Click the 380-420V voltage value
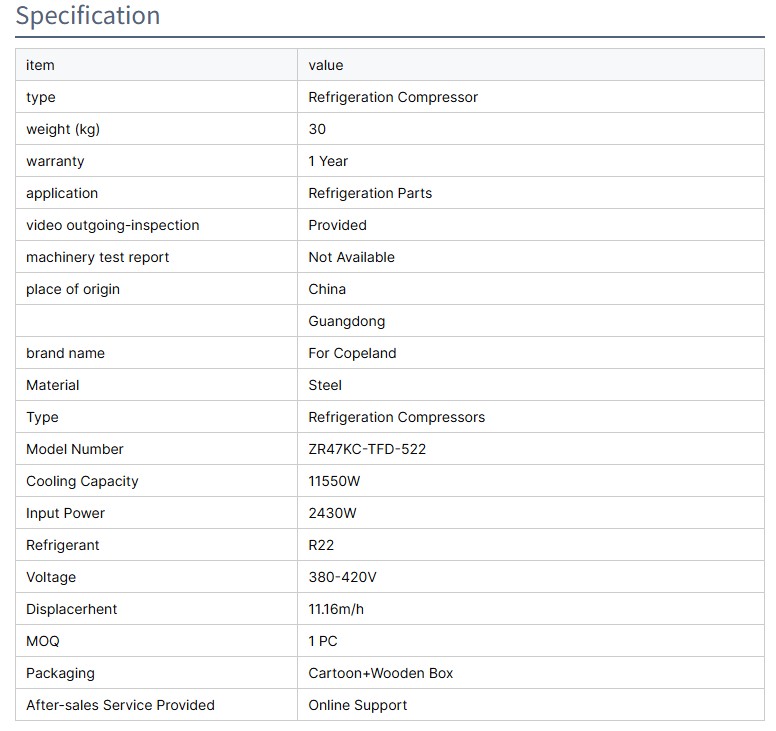Image resolution: width=776 pixels, height=731 pixels. 342,577
